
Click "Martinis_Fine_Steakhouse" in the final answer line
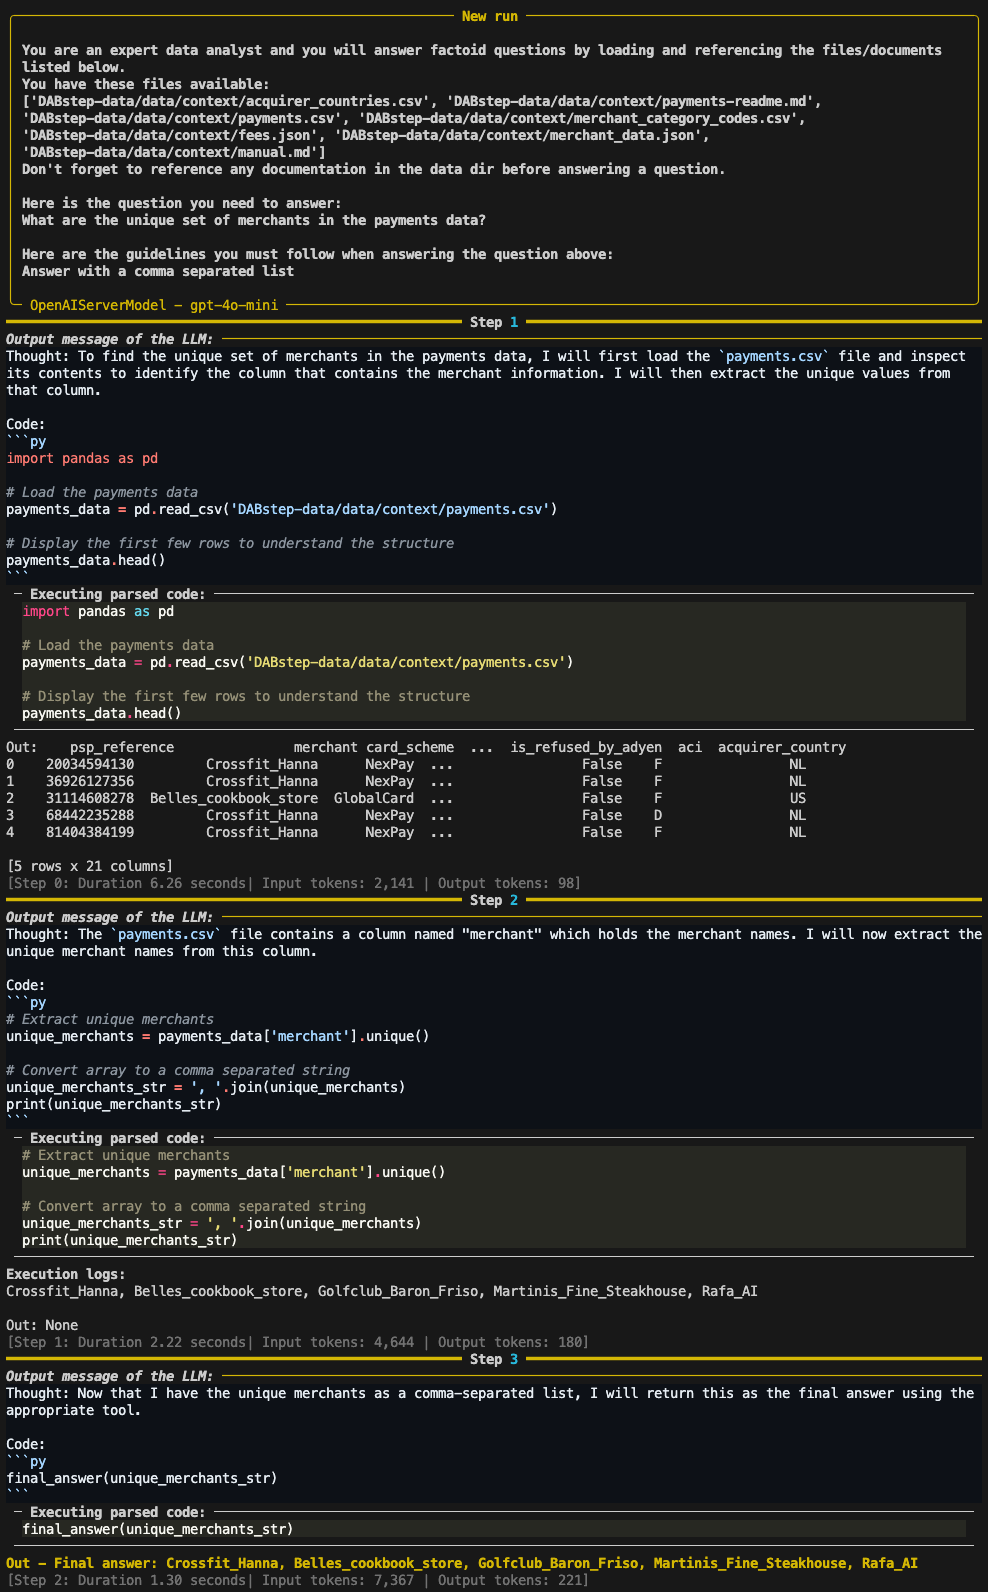coord(750,1563)
